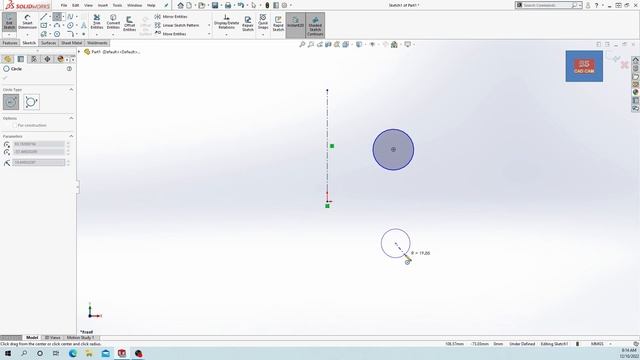Open the Motion Study 1 bottom tab

pos(80,338)
